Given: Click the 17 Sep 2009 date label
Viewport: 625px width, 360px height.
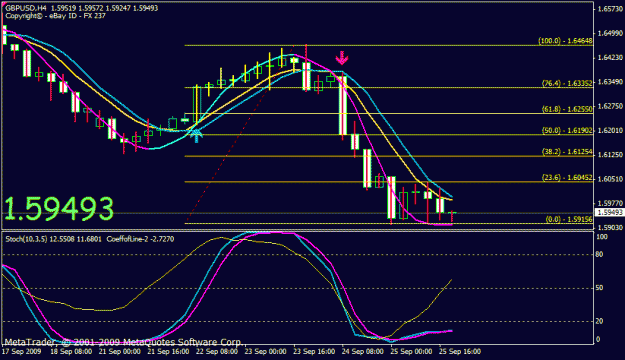Looking at the screenshot, I should point(21,351).
